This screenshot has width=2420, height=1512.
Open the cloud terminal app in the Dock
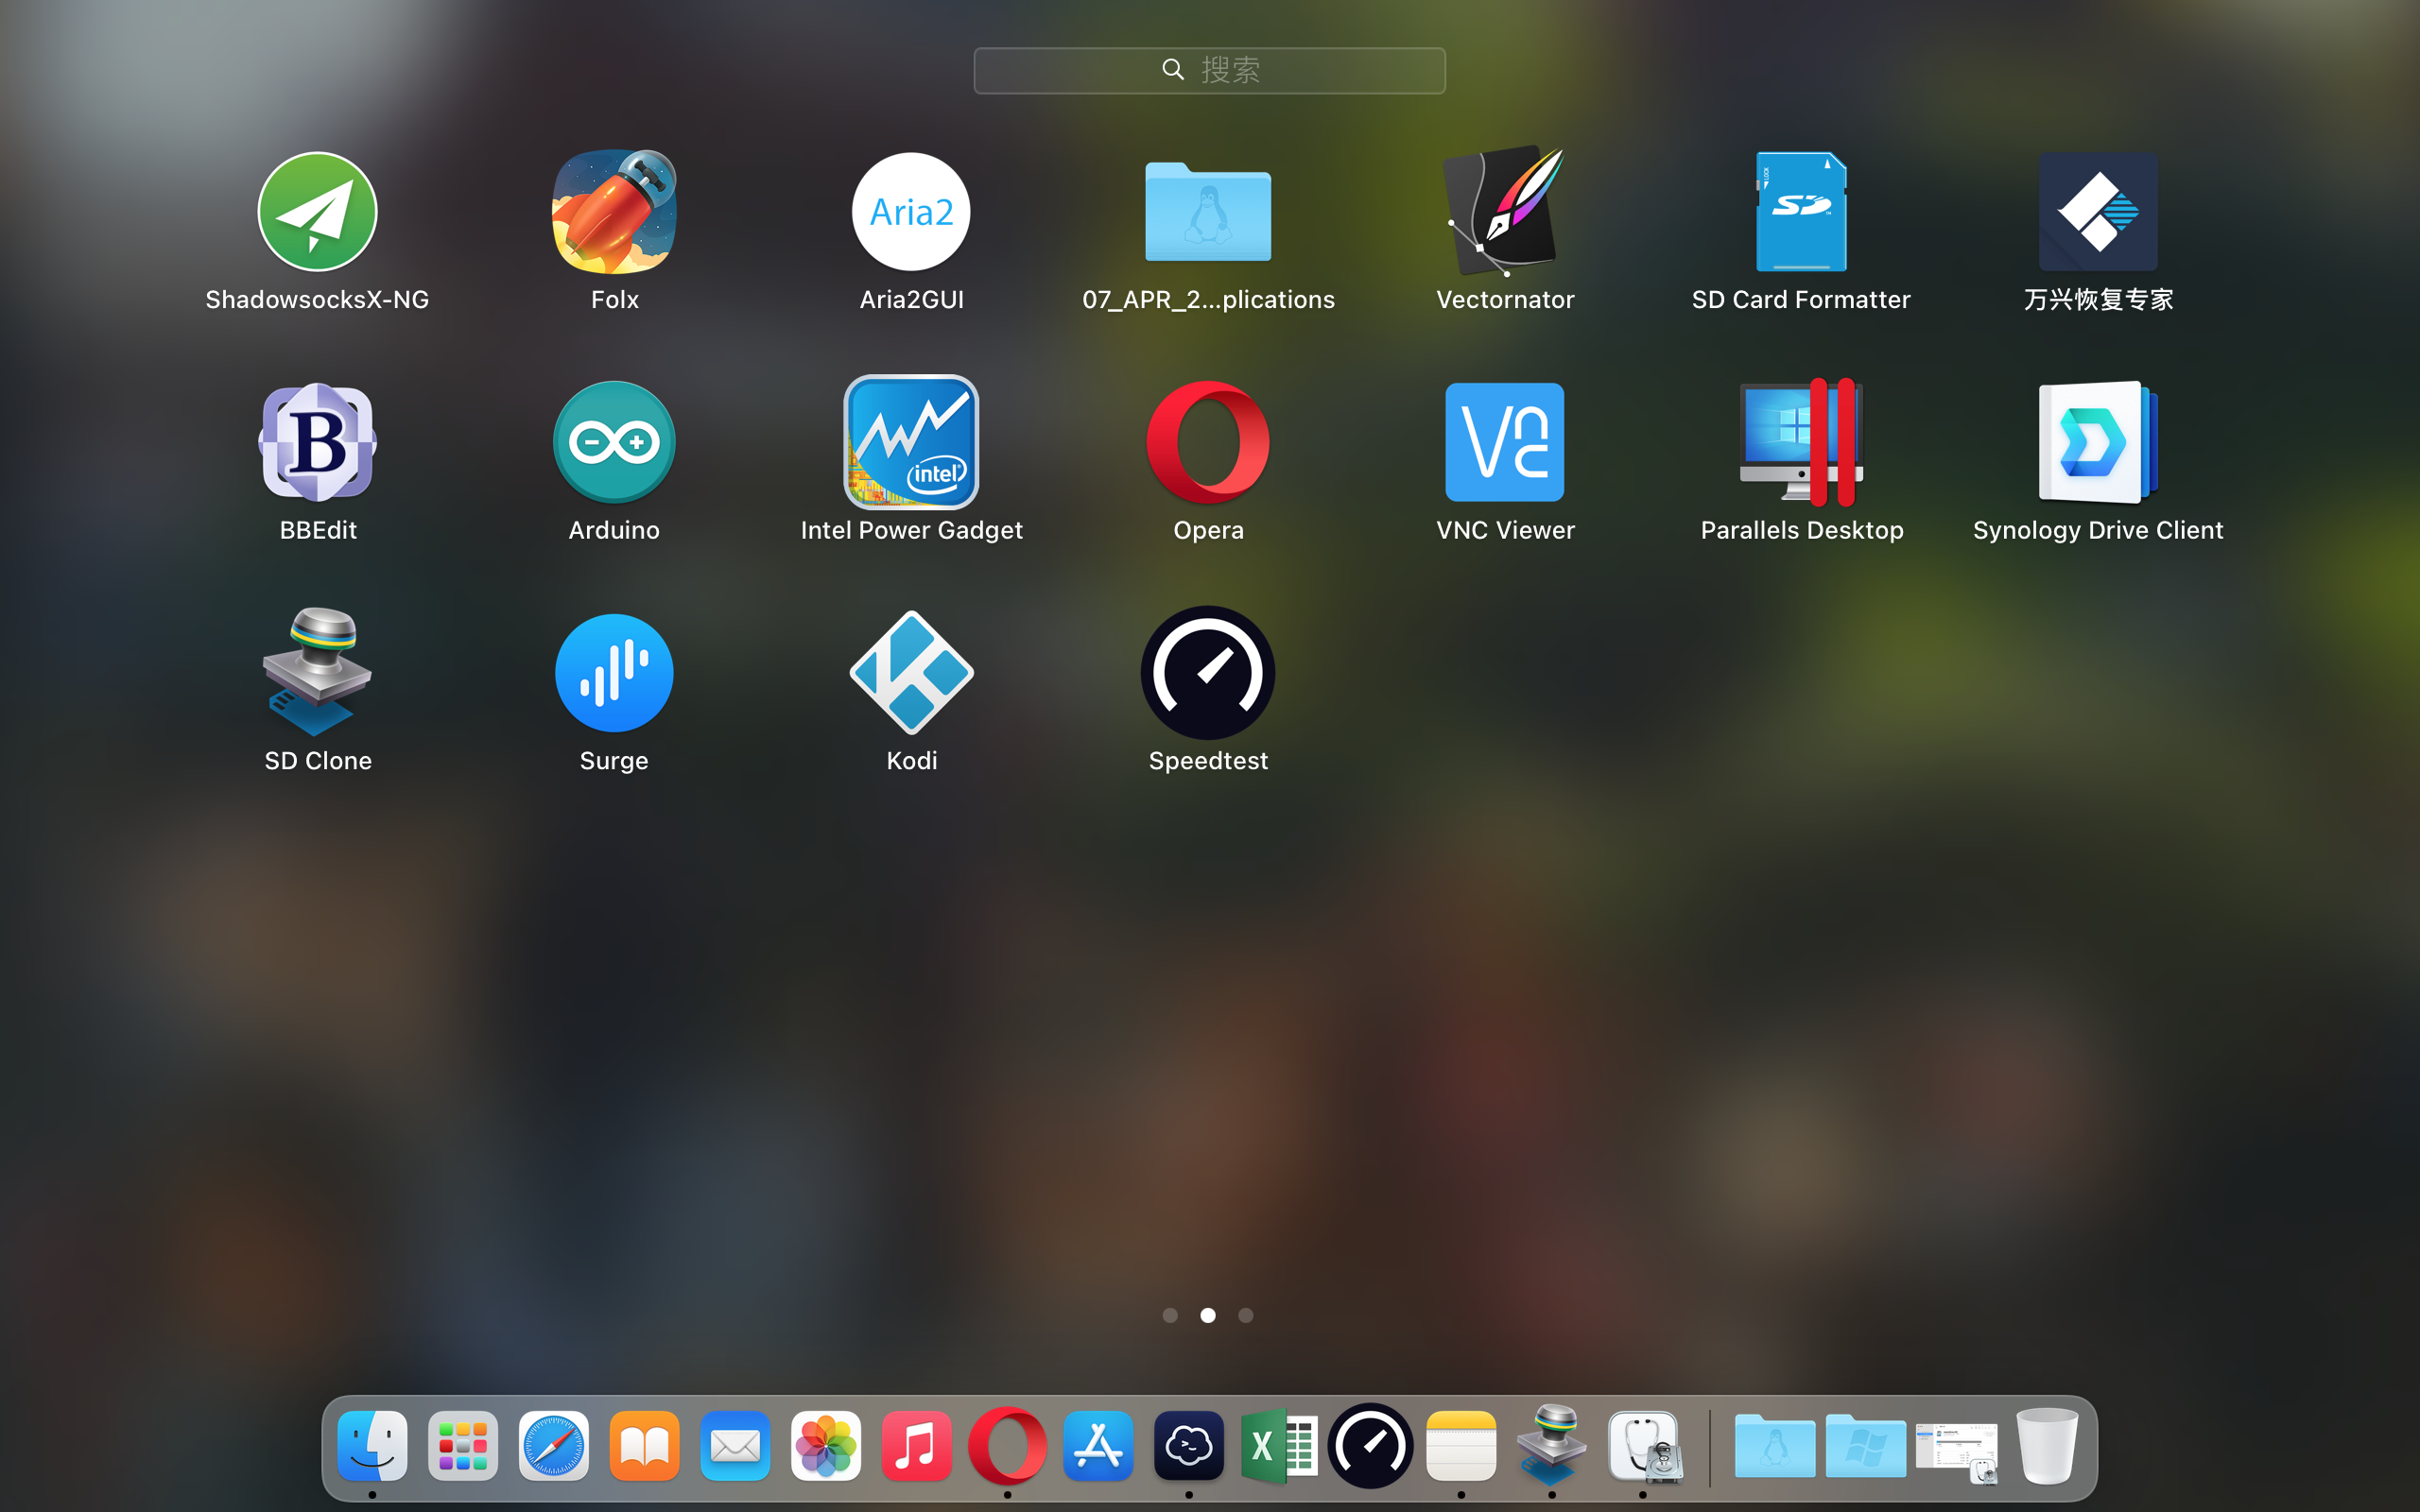(x=1189, y=1446)
